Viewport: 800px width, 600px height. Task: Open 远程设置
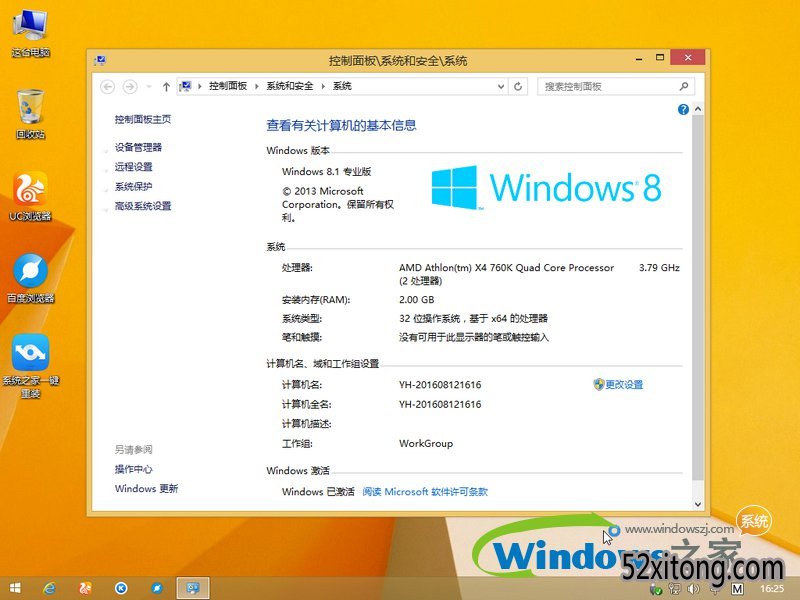point(134,167)
